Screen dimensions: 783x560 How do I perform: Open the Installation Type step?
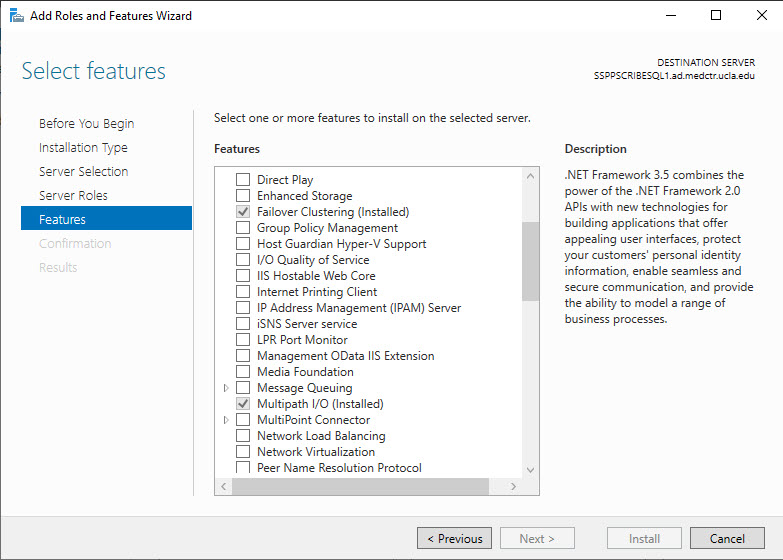(x=83, y=147)
